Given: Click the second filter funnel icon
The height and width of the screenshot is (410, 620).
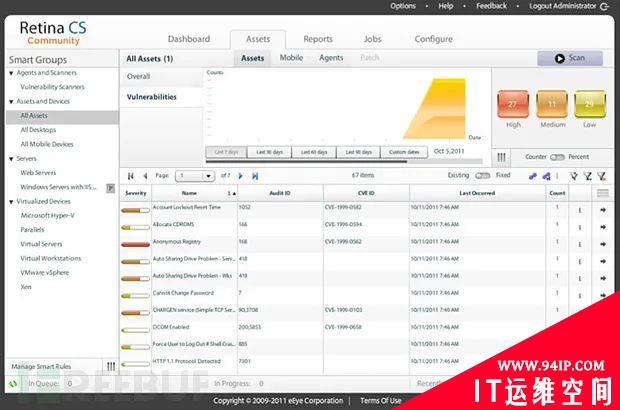Looking at the screenshot, I should click(x=588, y=176).
